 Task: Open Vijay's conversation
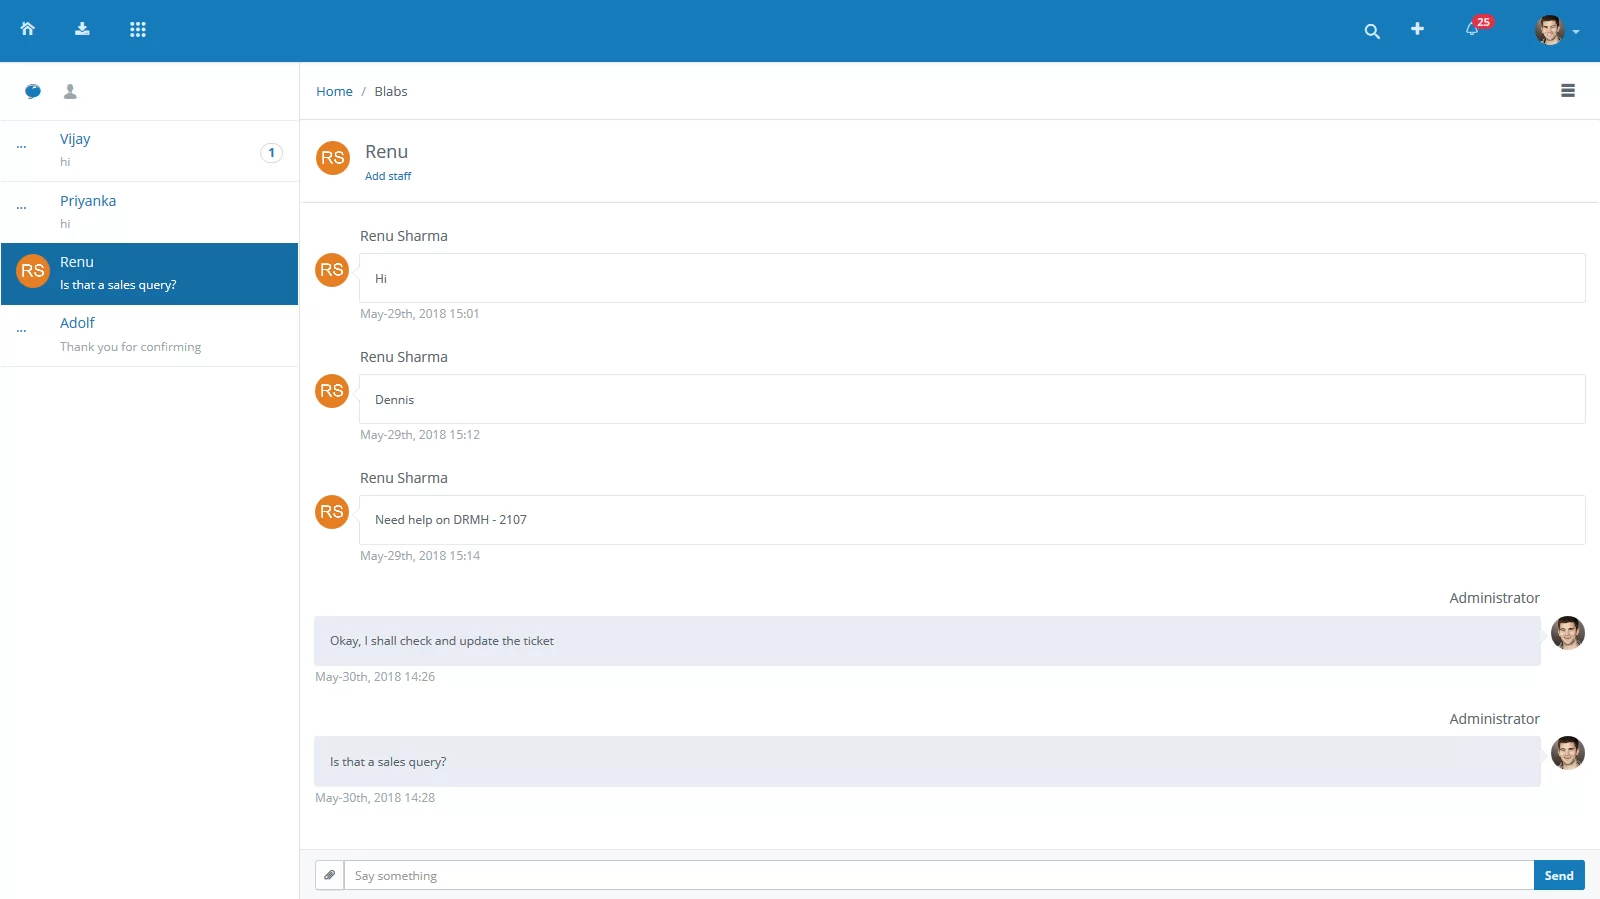[149, 151]
